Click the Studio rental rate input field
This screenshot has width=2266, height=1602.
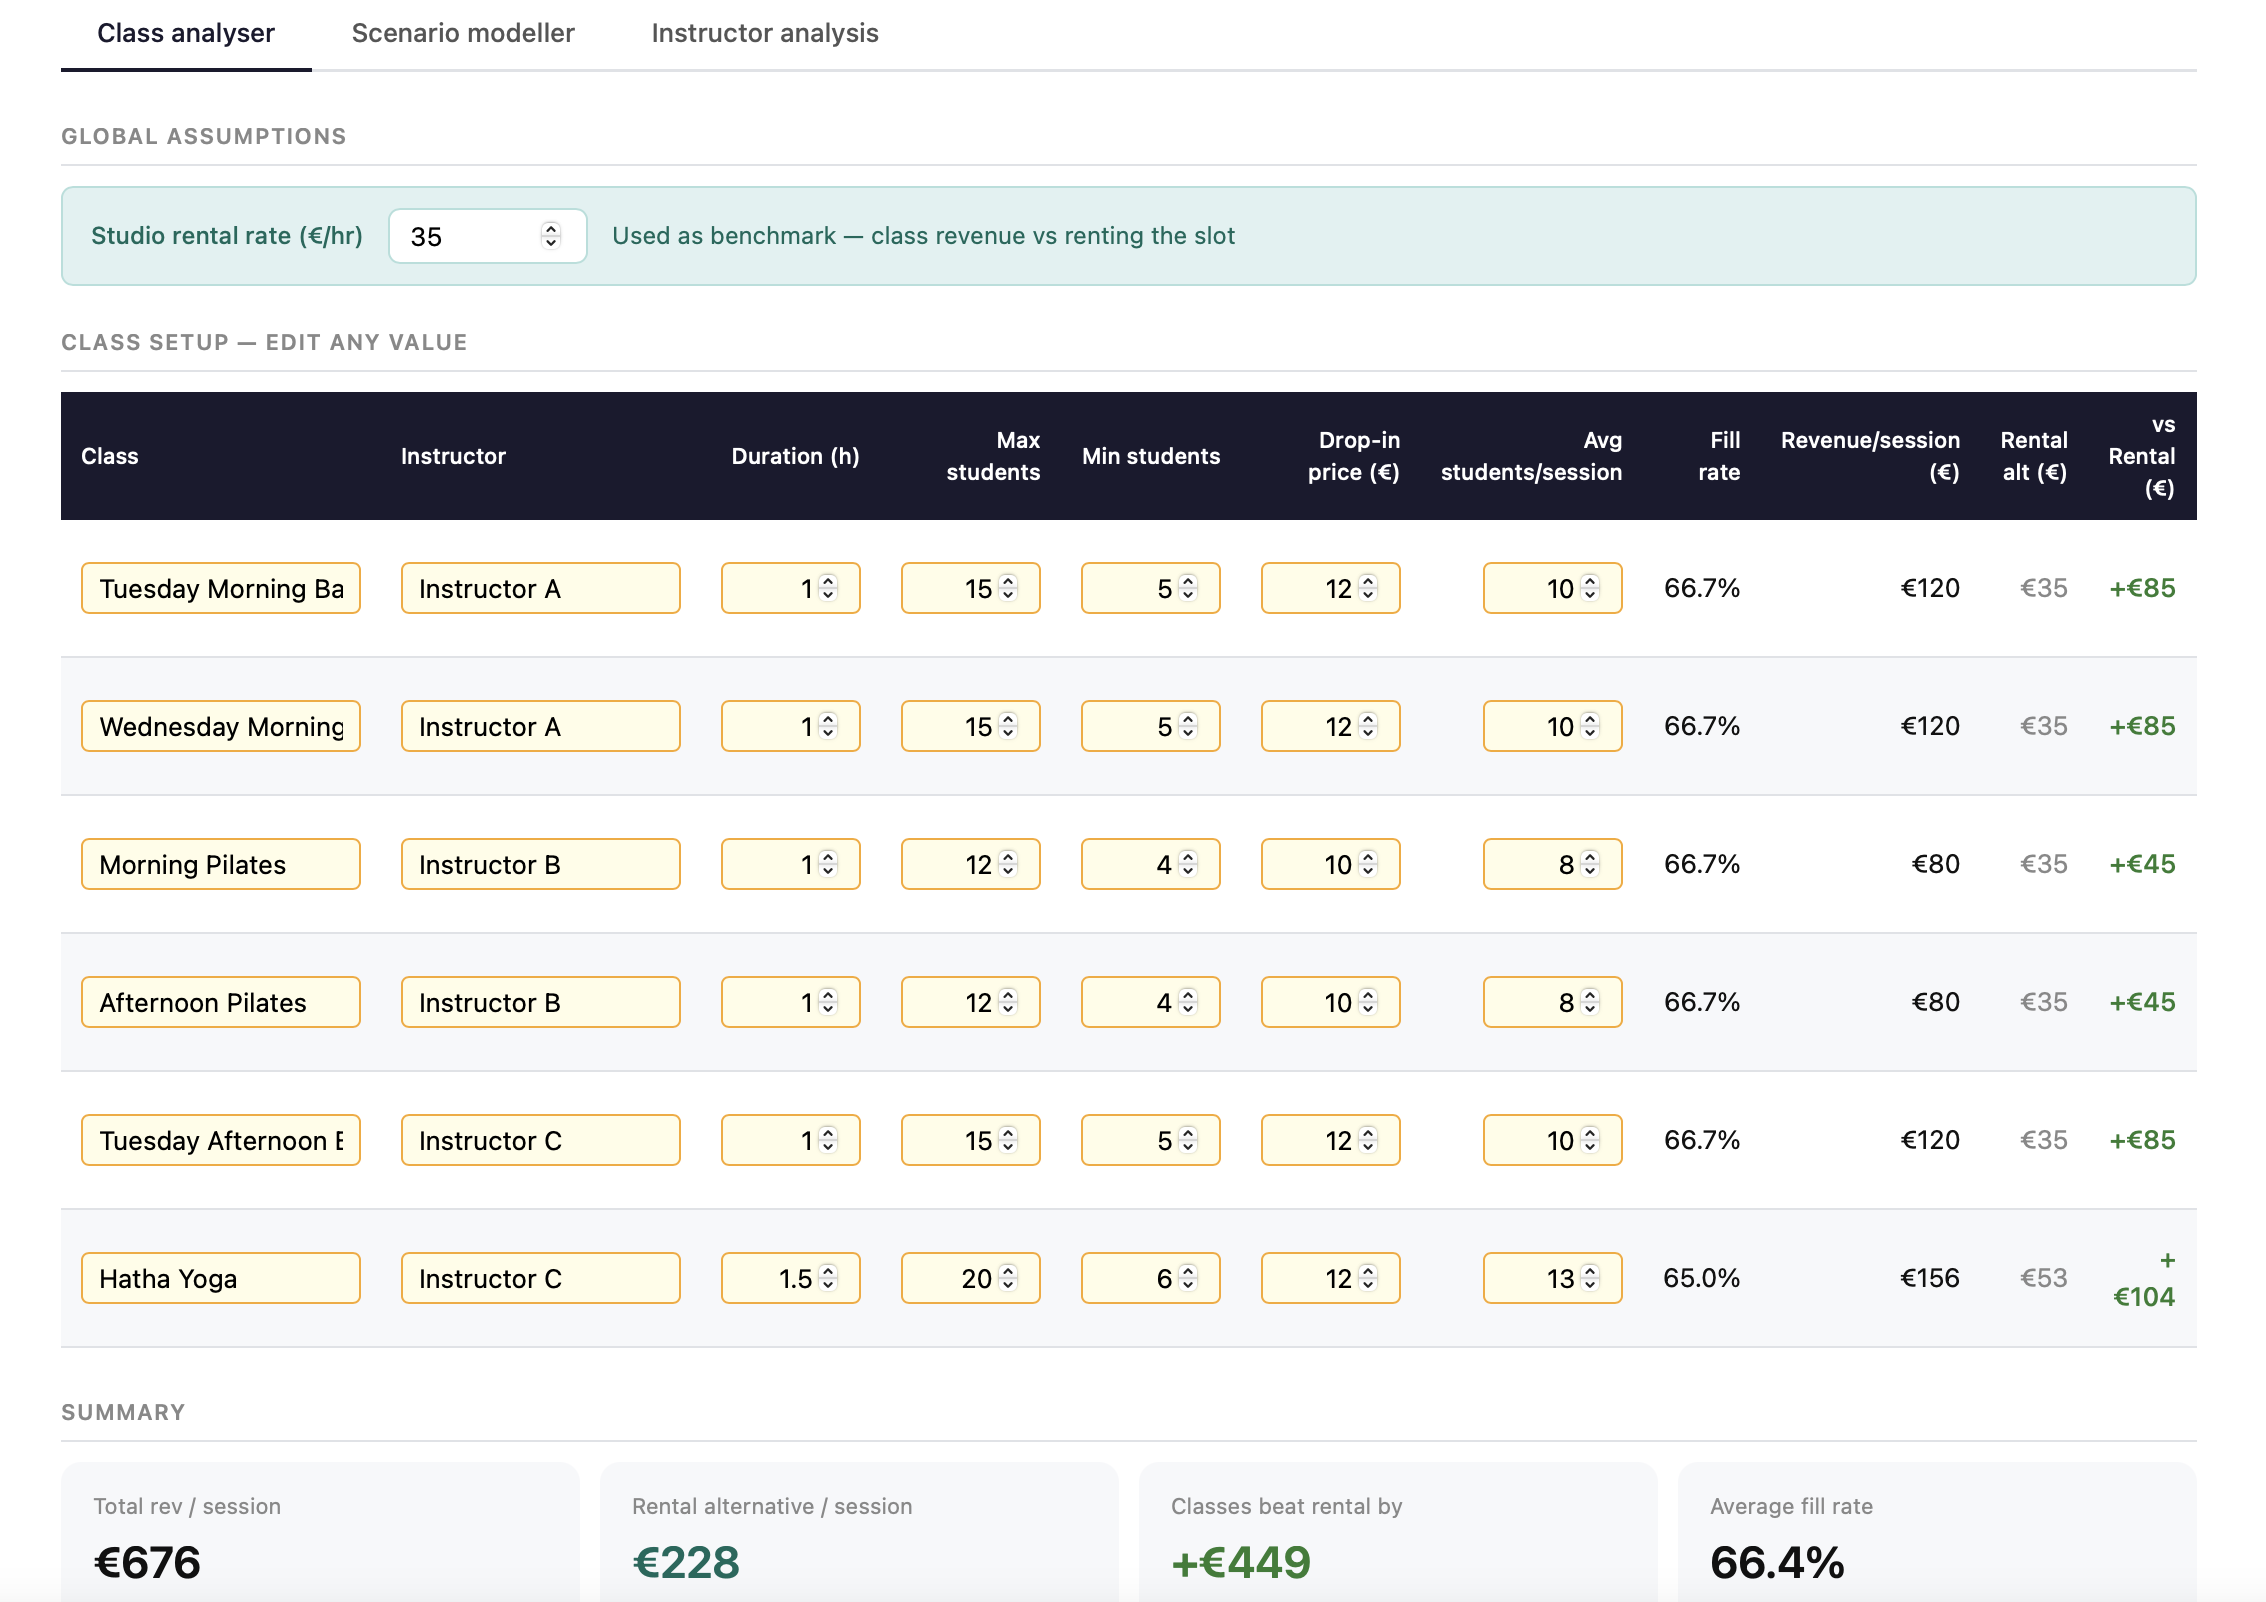(487, 236)
